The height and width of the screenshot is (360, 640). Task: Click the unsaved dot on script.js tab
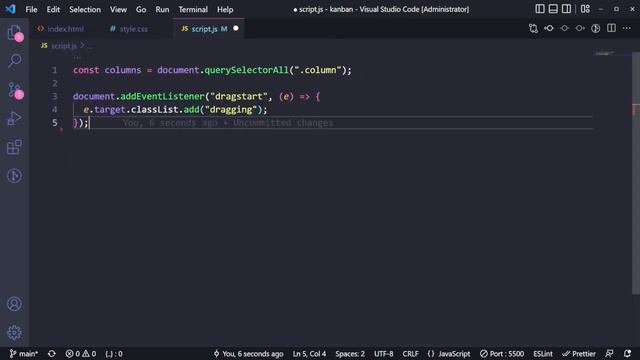pos(236,29)
